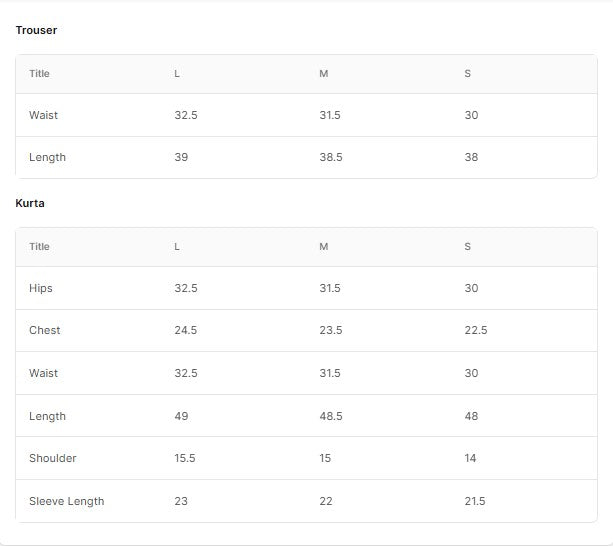Image resolution: width=613 pixels, height=546 pixels.
Task: Click the Trouser table heading
Action: click(x=36, y=30)
